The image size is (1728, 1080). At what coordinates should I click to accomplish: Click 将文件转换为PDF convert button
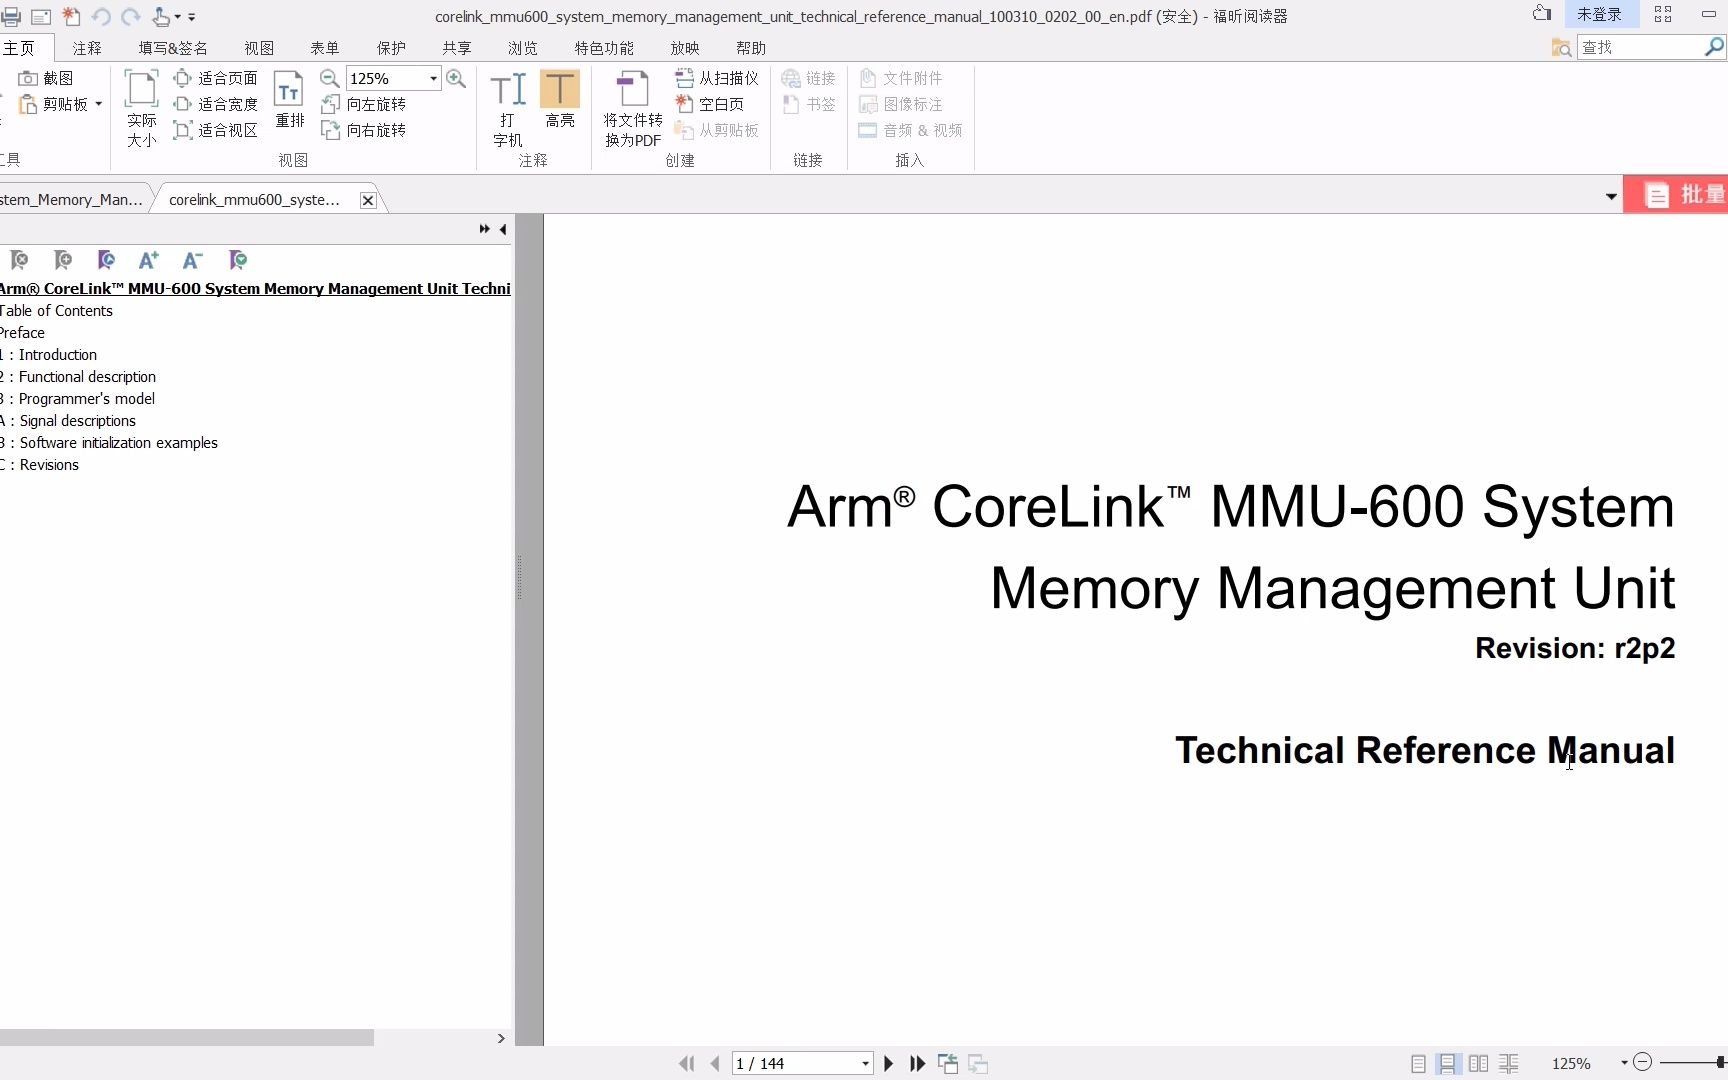(632, 108)
